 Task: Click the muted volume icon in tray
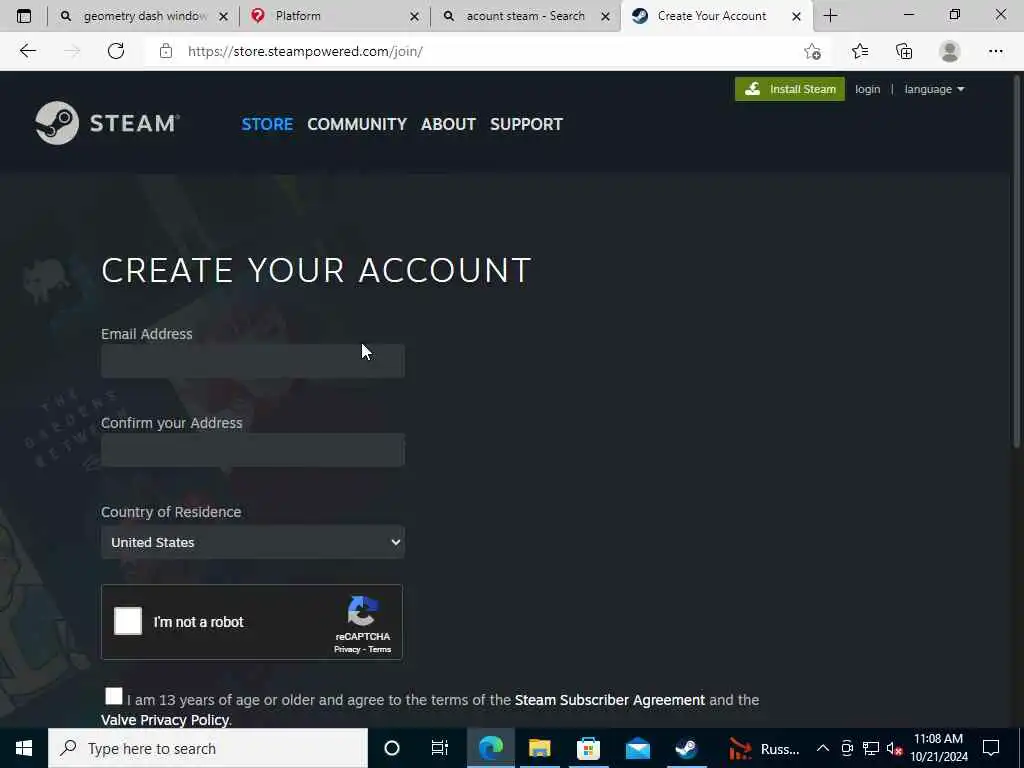[x=894, y=748]
